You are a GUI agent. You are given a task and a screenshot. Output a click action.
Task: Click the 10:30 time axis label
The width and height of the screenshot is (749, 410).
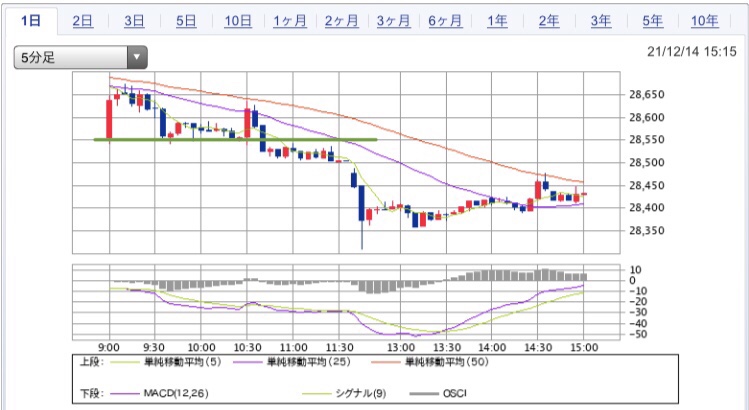247,347
